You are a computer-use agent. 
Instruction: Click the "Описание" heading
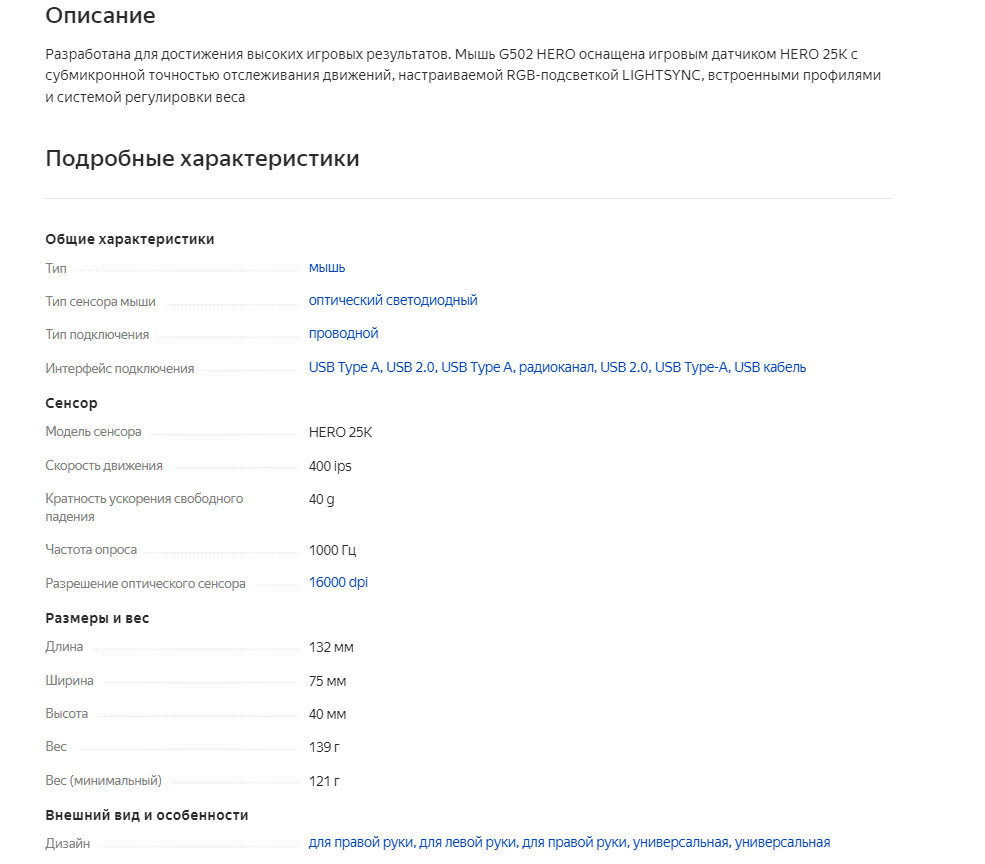pyautogui.click(x=100, y=15)
